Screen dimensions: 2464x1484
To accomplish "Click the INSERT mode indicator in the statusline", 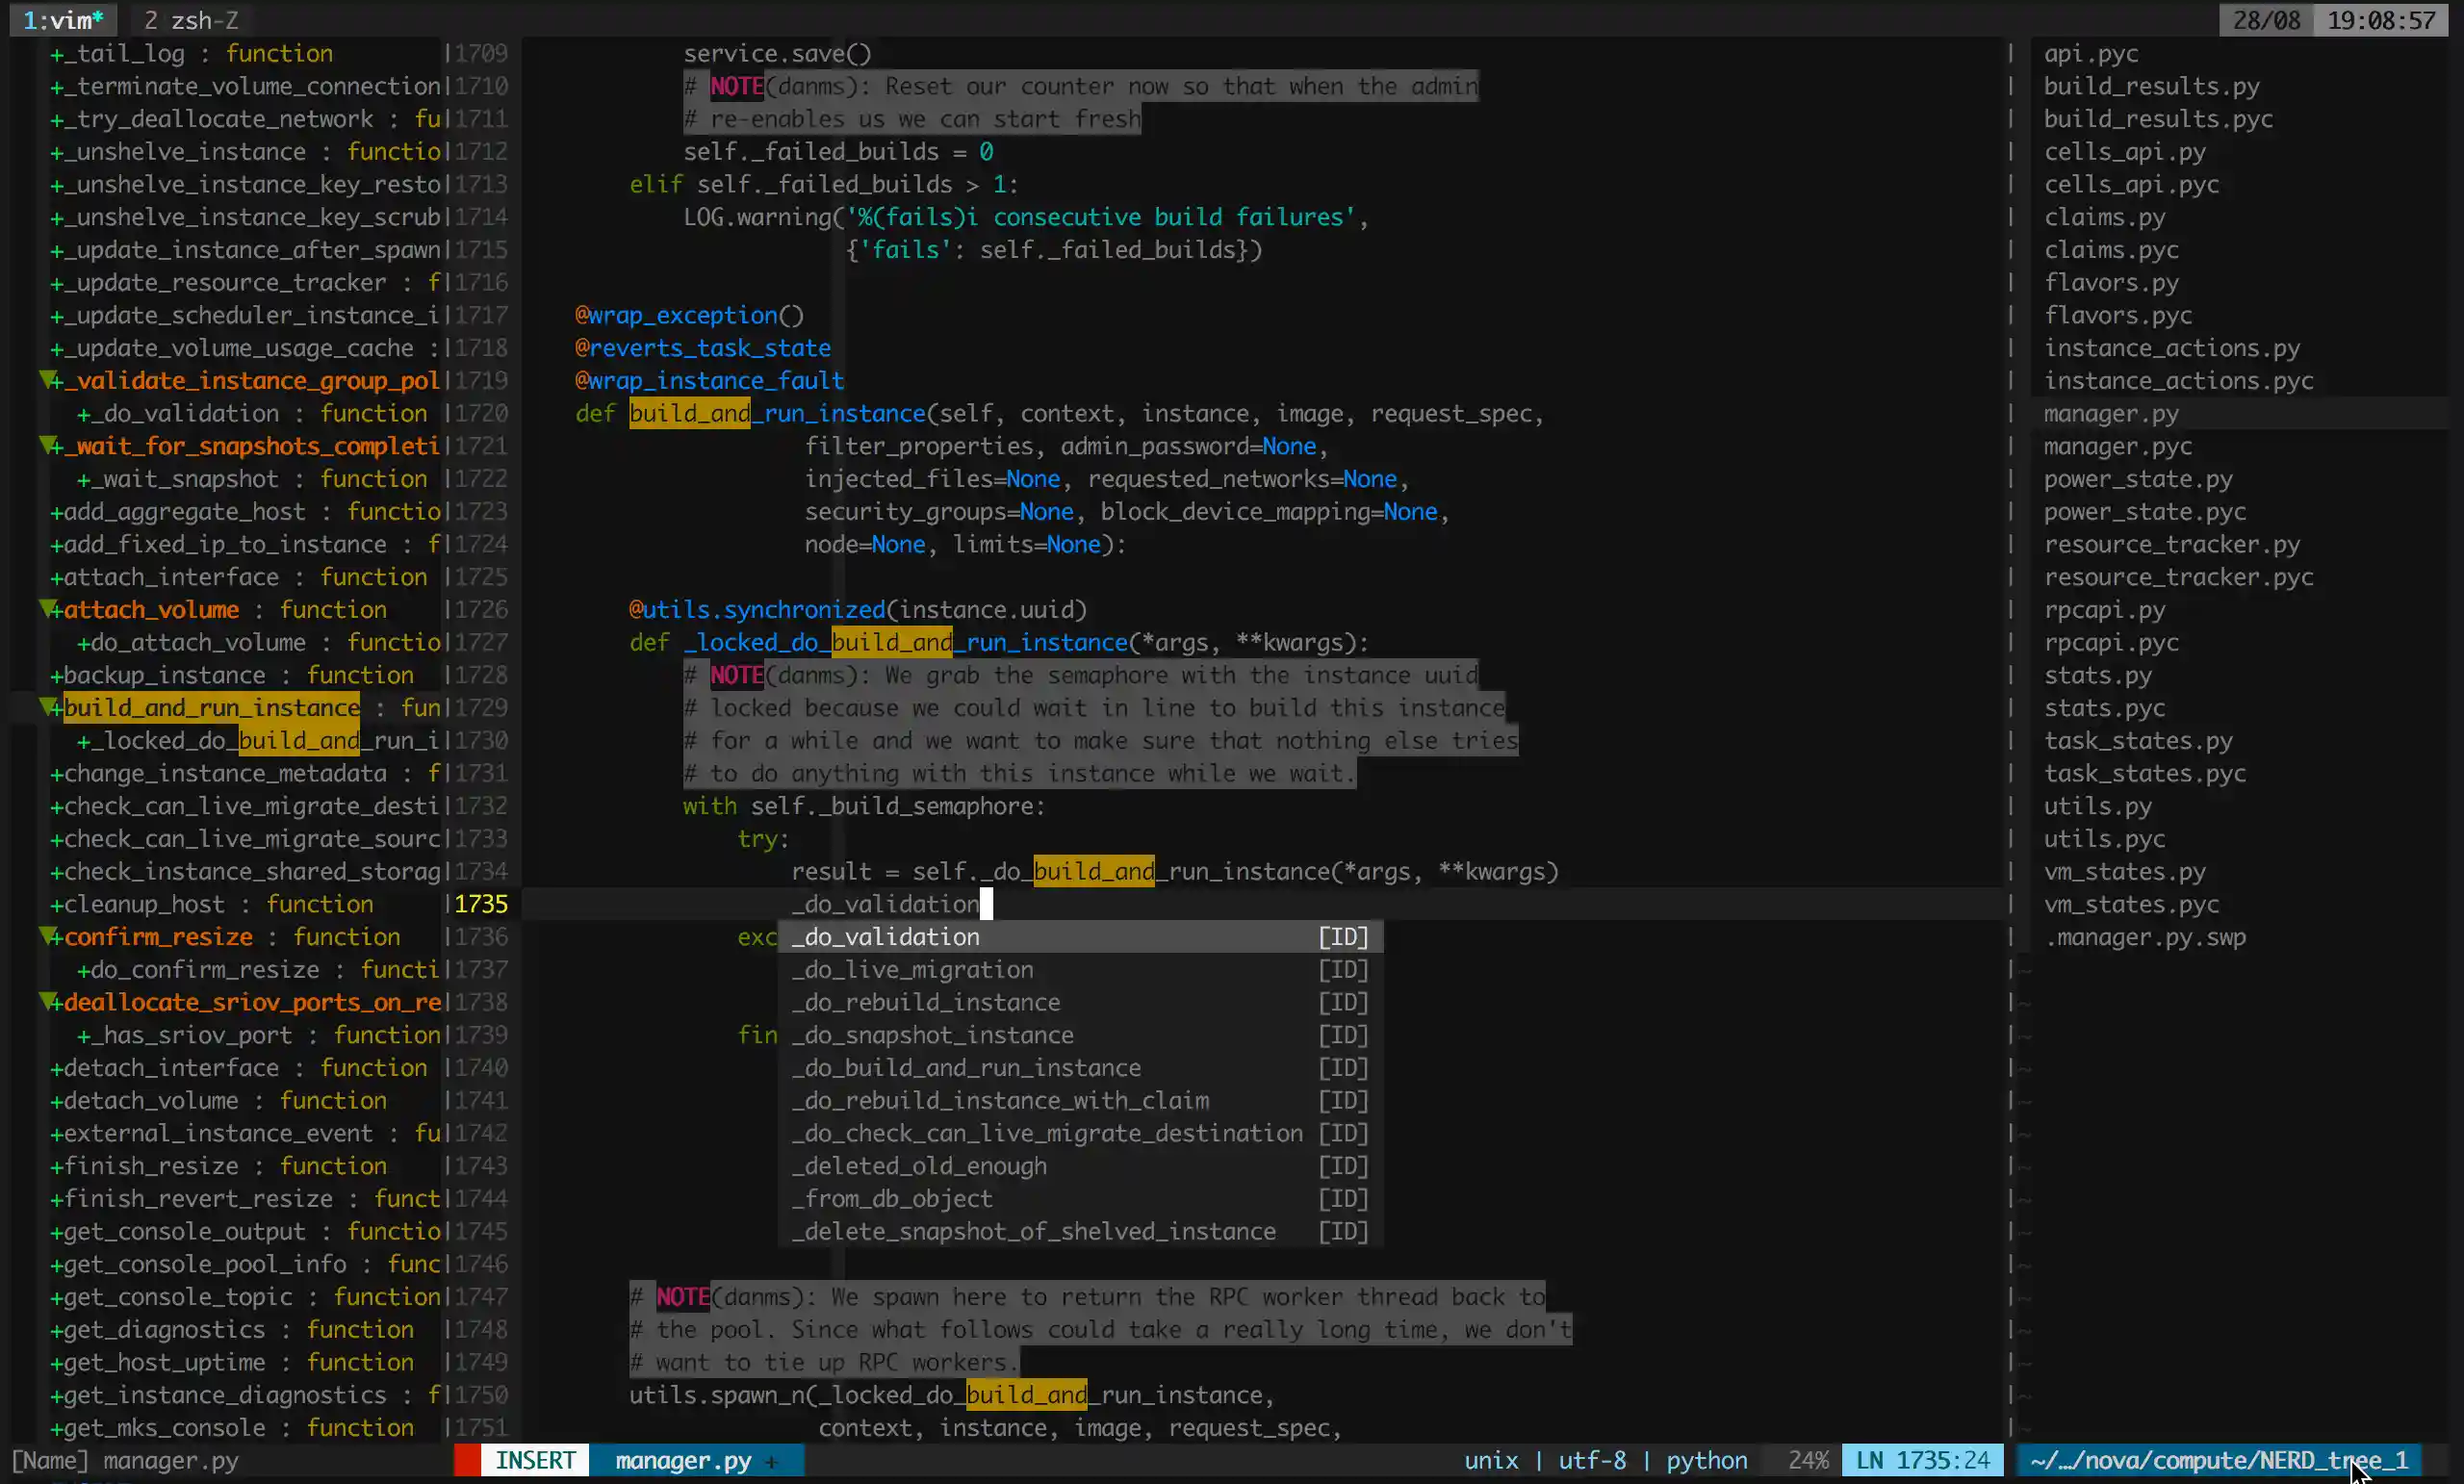I will (x=534, y=1459).
